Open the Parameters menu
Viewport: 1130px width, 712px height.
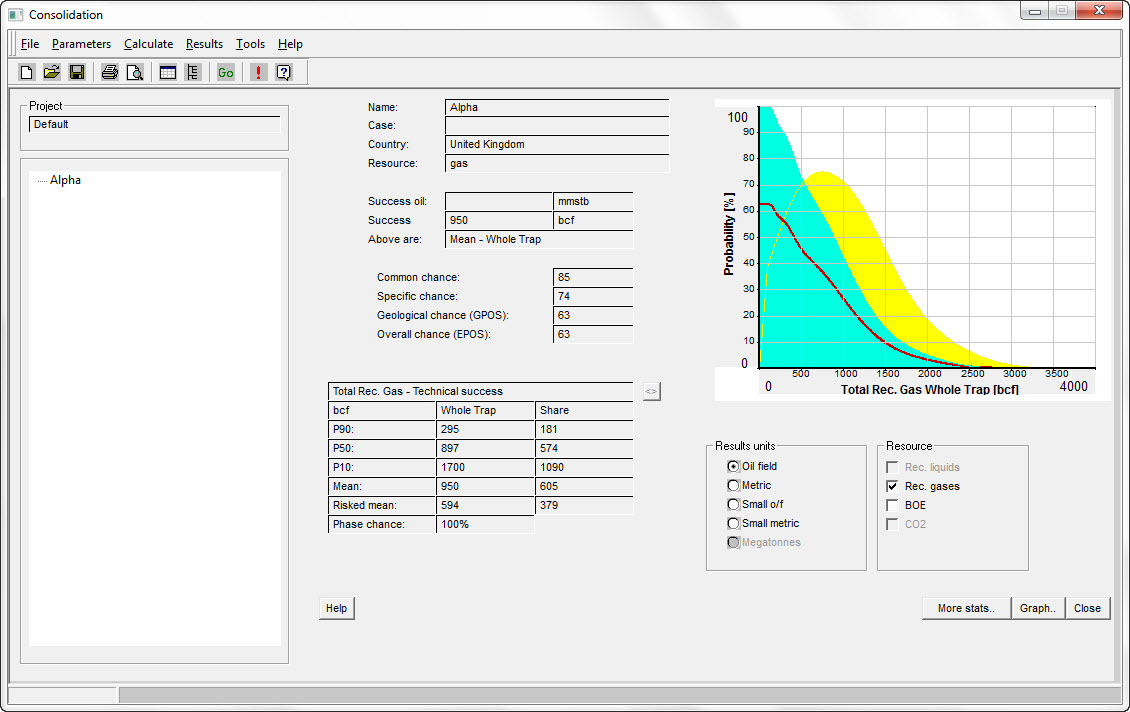point(81,44)
